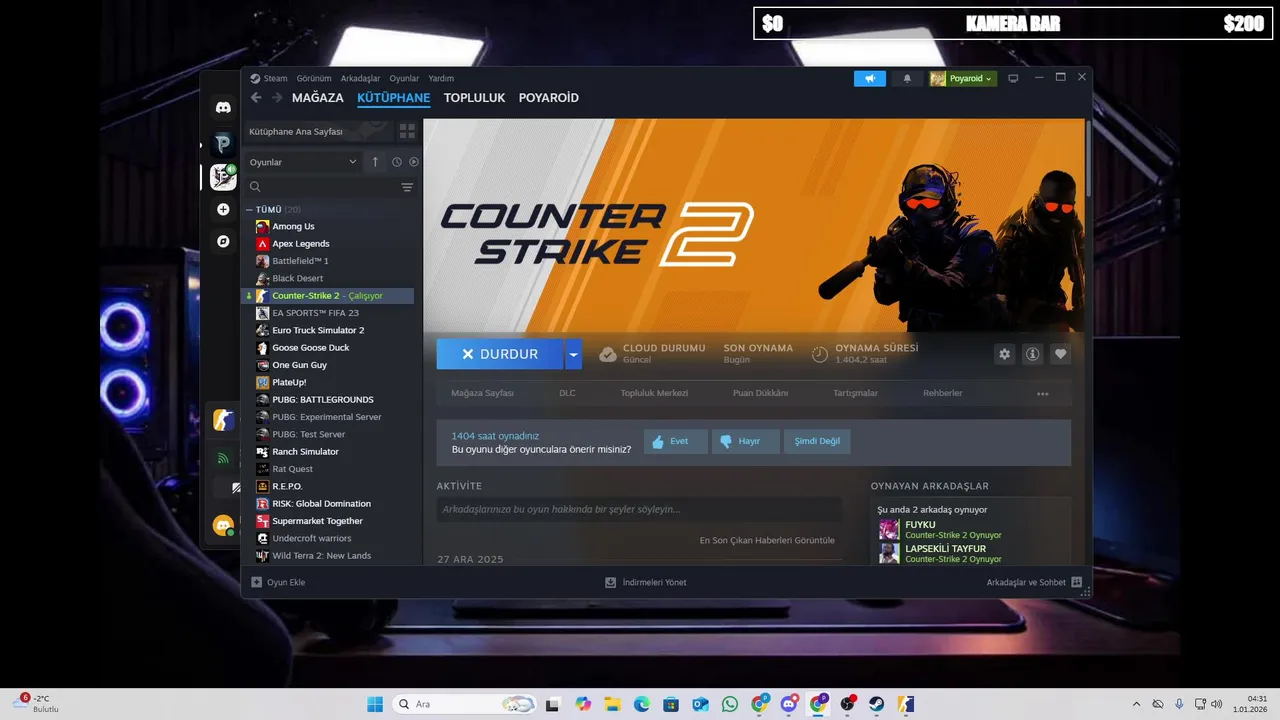Collapse TÜMÜ games category
1280x720 pixels.
click(250, 210)
